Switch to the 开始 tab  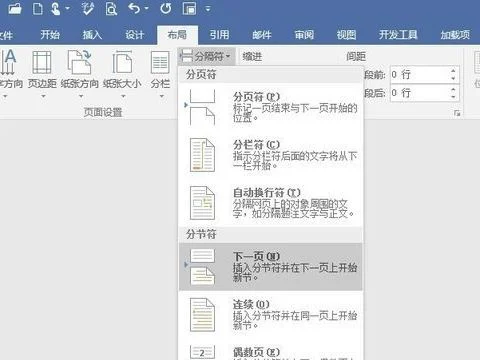coord(50,35)
